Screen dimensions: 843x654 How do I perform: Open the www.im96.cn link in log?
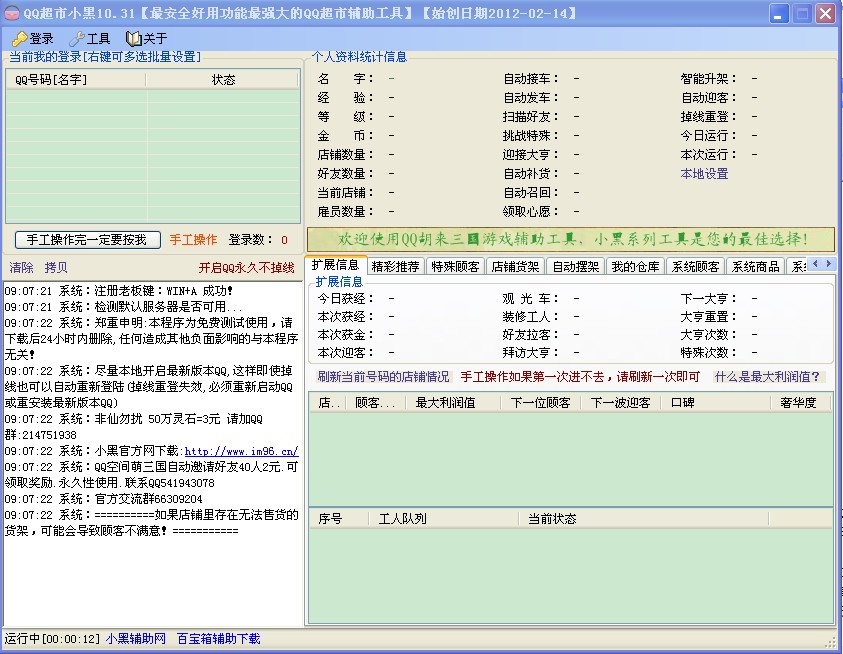241,451
